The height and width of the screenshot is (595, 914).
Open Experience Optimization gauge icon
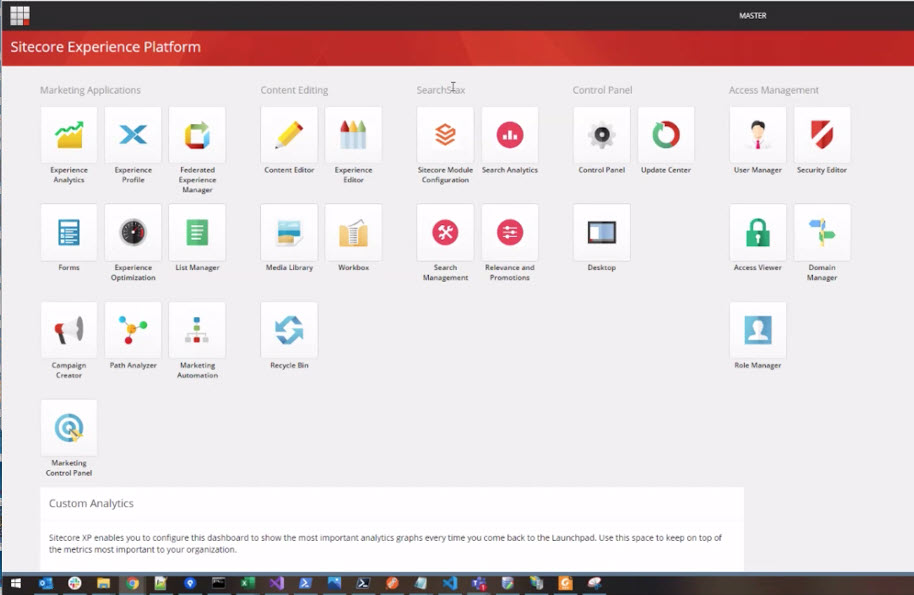click(x=133, y=233)
